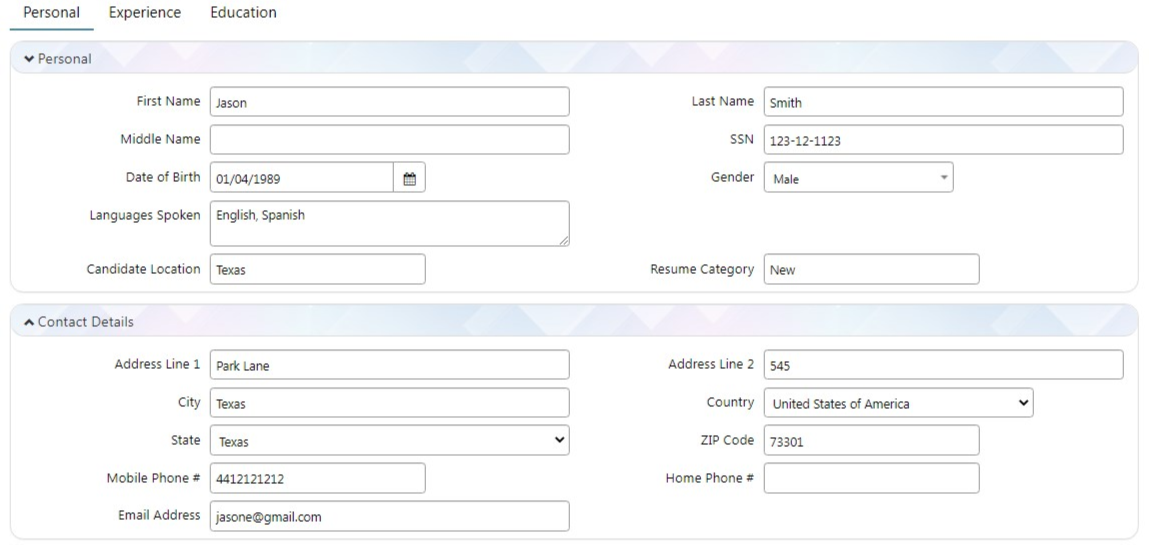Toggle the Contact Details section chevron
The image size is (1149, 545).
tap(30, 322)
